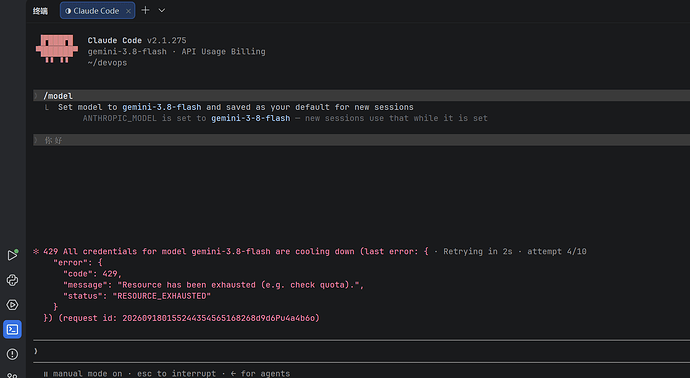
Task: Click the ~/devops working directory text
Action: tap(107, 63)
